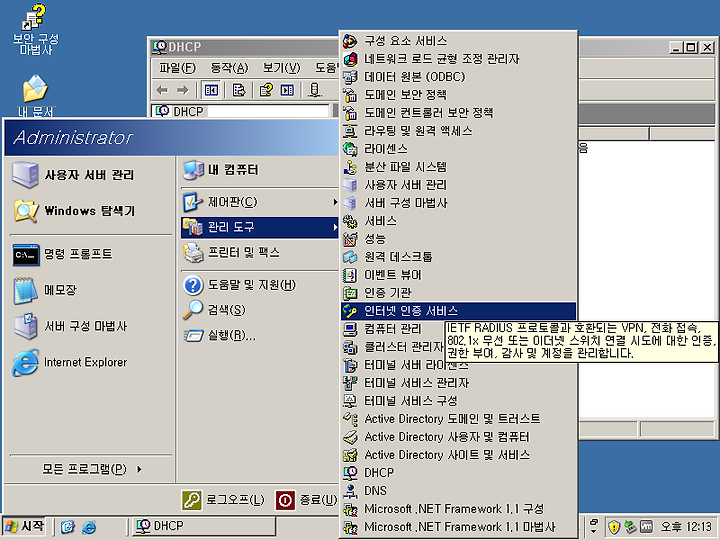Open 파일(F) menu in DHCP window
This screenshot has width=720, height=540.
[x=177, y=68]
